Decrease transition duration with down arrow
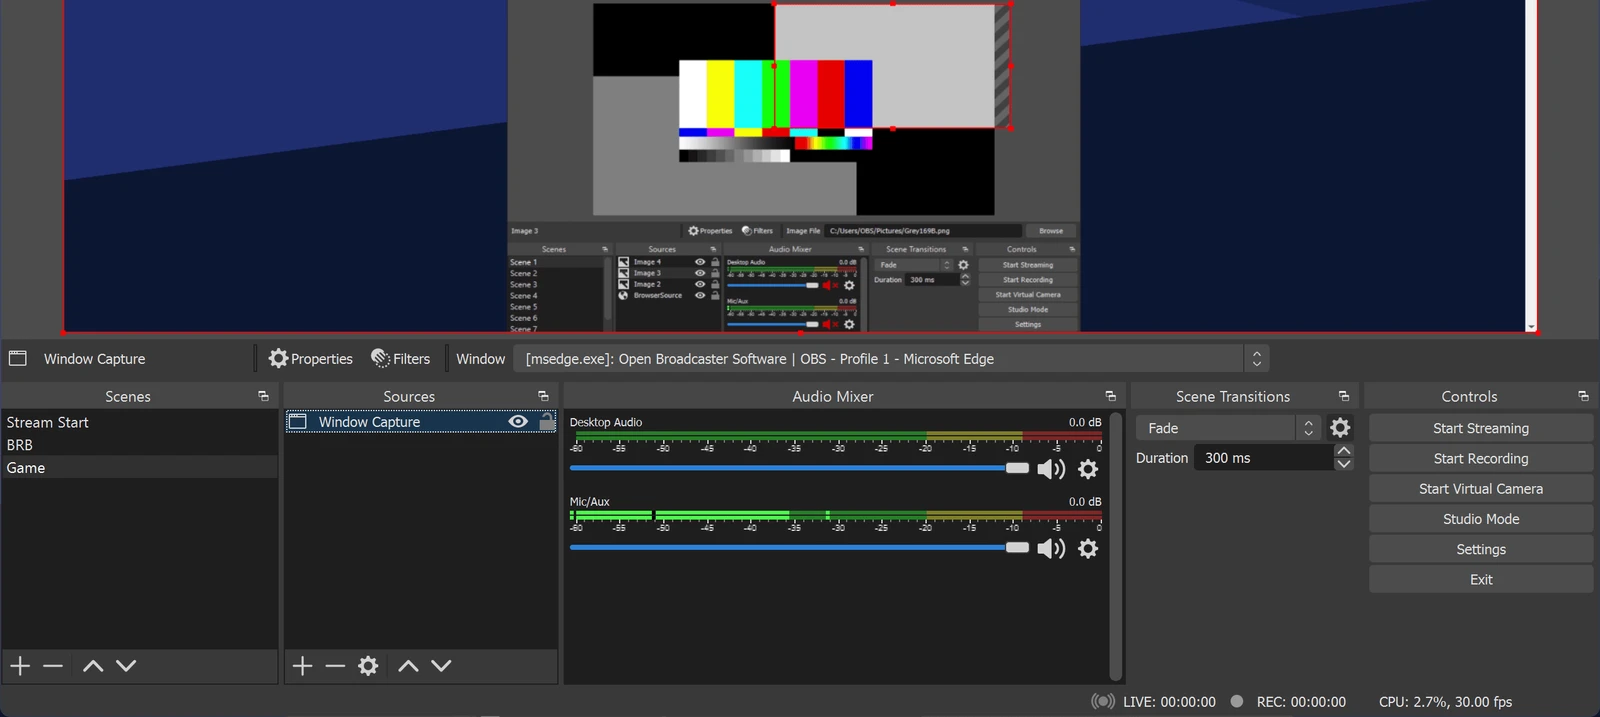Viewport: 1600px width, 717px height. (1344, 464)
